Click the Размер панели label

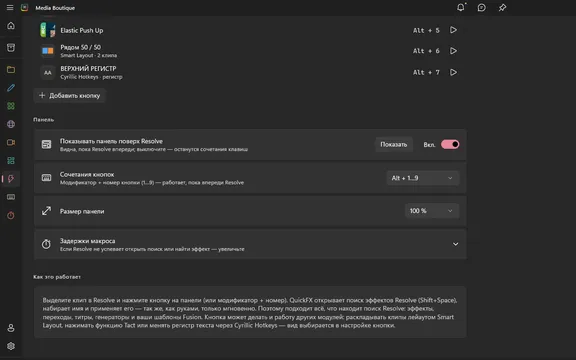(82, 211)
